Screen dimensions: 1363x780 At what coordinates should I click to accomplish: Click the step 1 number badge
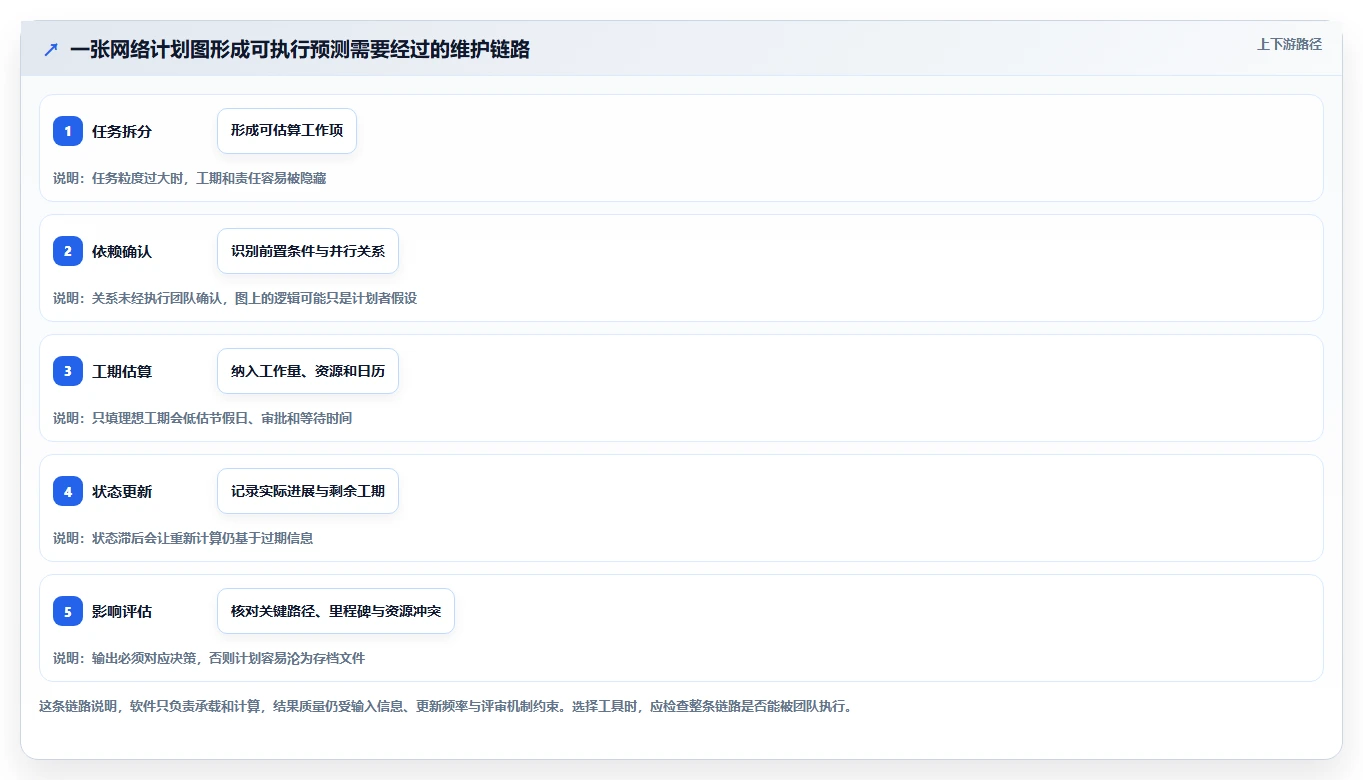pyautogui.click(x=68, y=131)
